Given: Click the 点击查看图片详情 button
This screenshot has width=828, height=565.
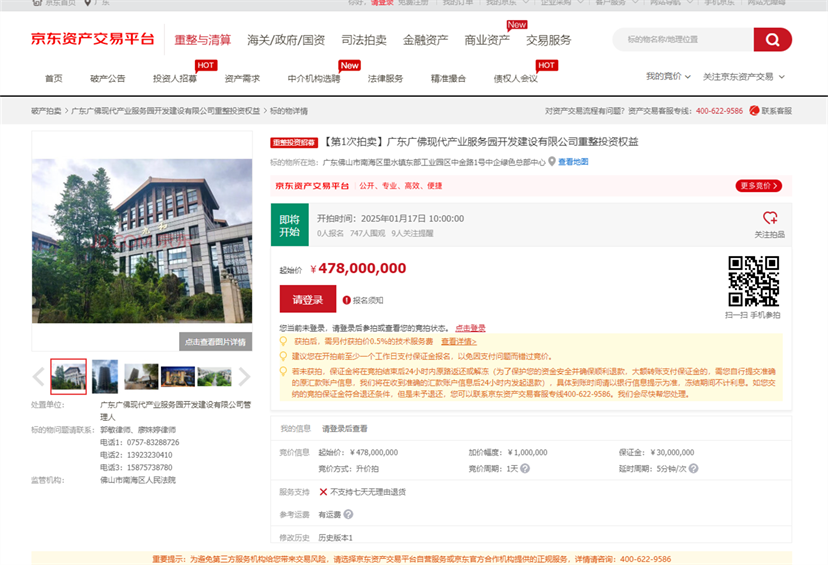Looking at the screenshot, I should pos(215,342).
